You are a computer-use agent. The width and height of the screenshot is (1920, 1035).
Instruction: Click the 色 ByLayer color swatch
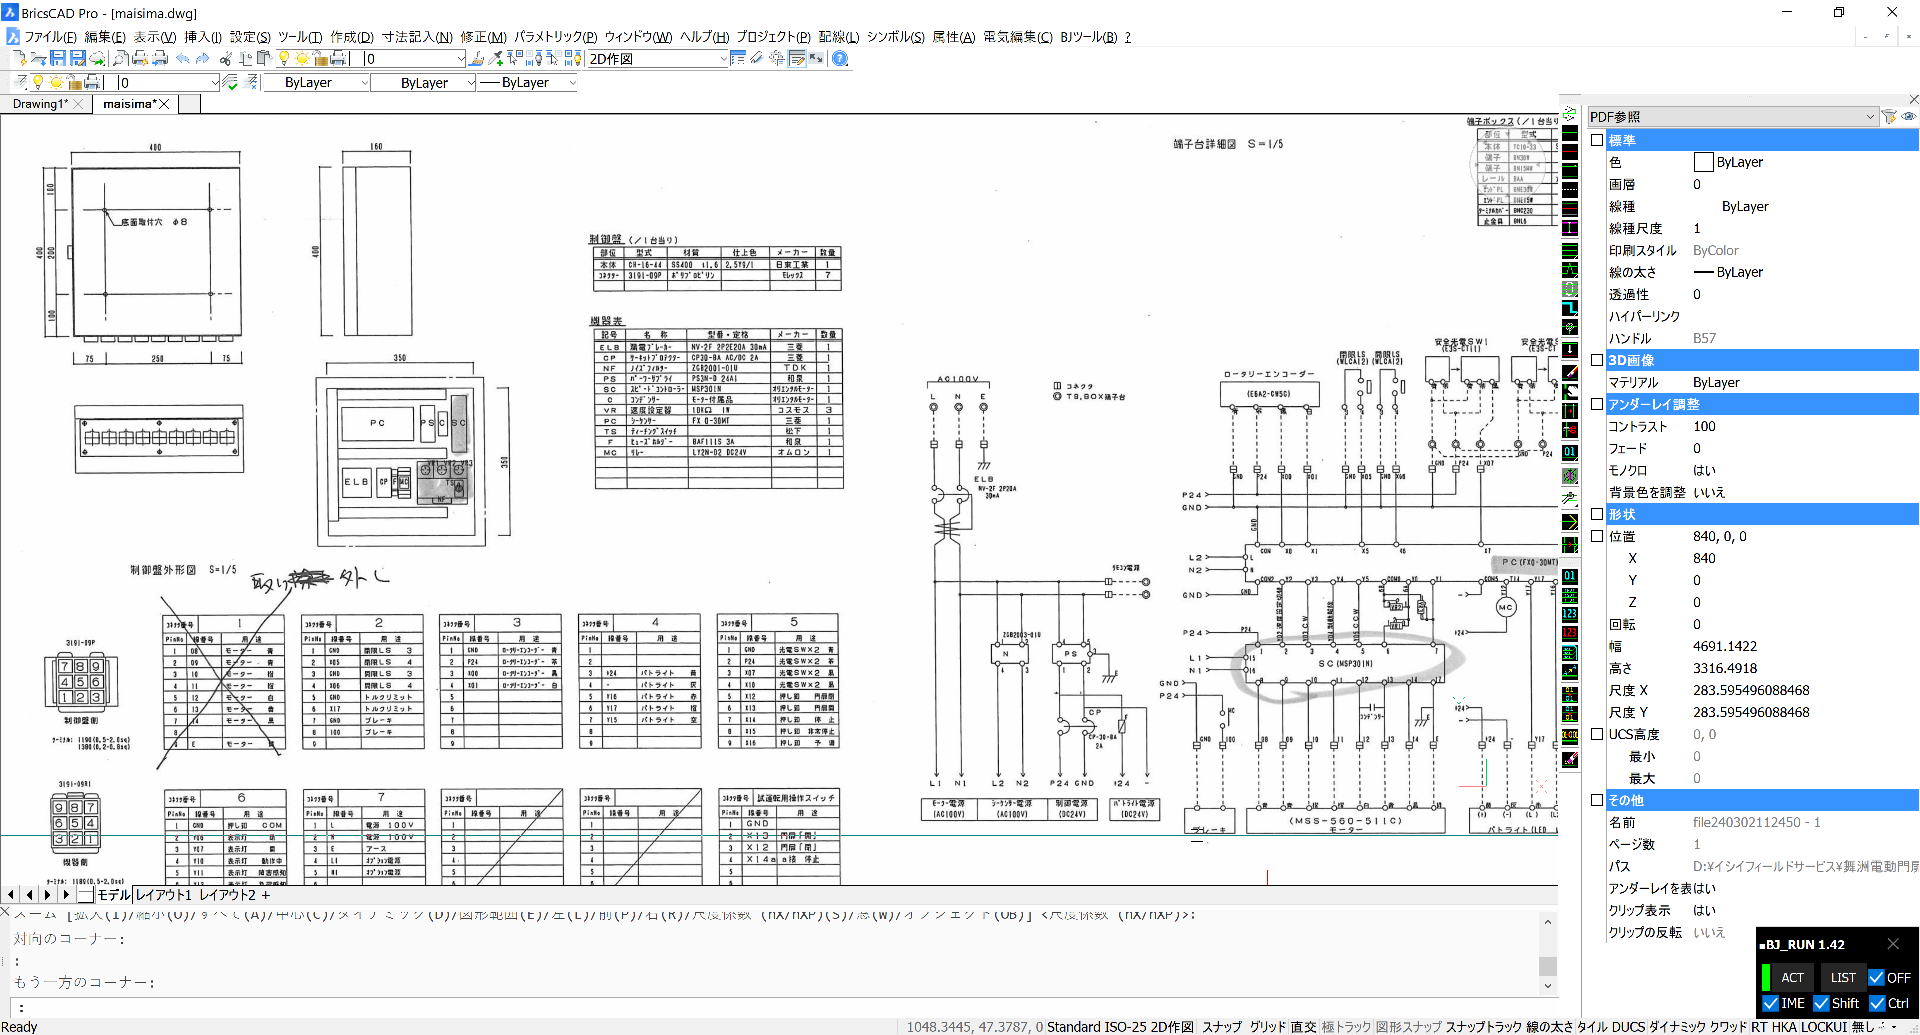click(x=1703, y=162)
